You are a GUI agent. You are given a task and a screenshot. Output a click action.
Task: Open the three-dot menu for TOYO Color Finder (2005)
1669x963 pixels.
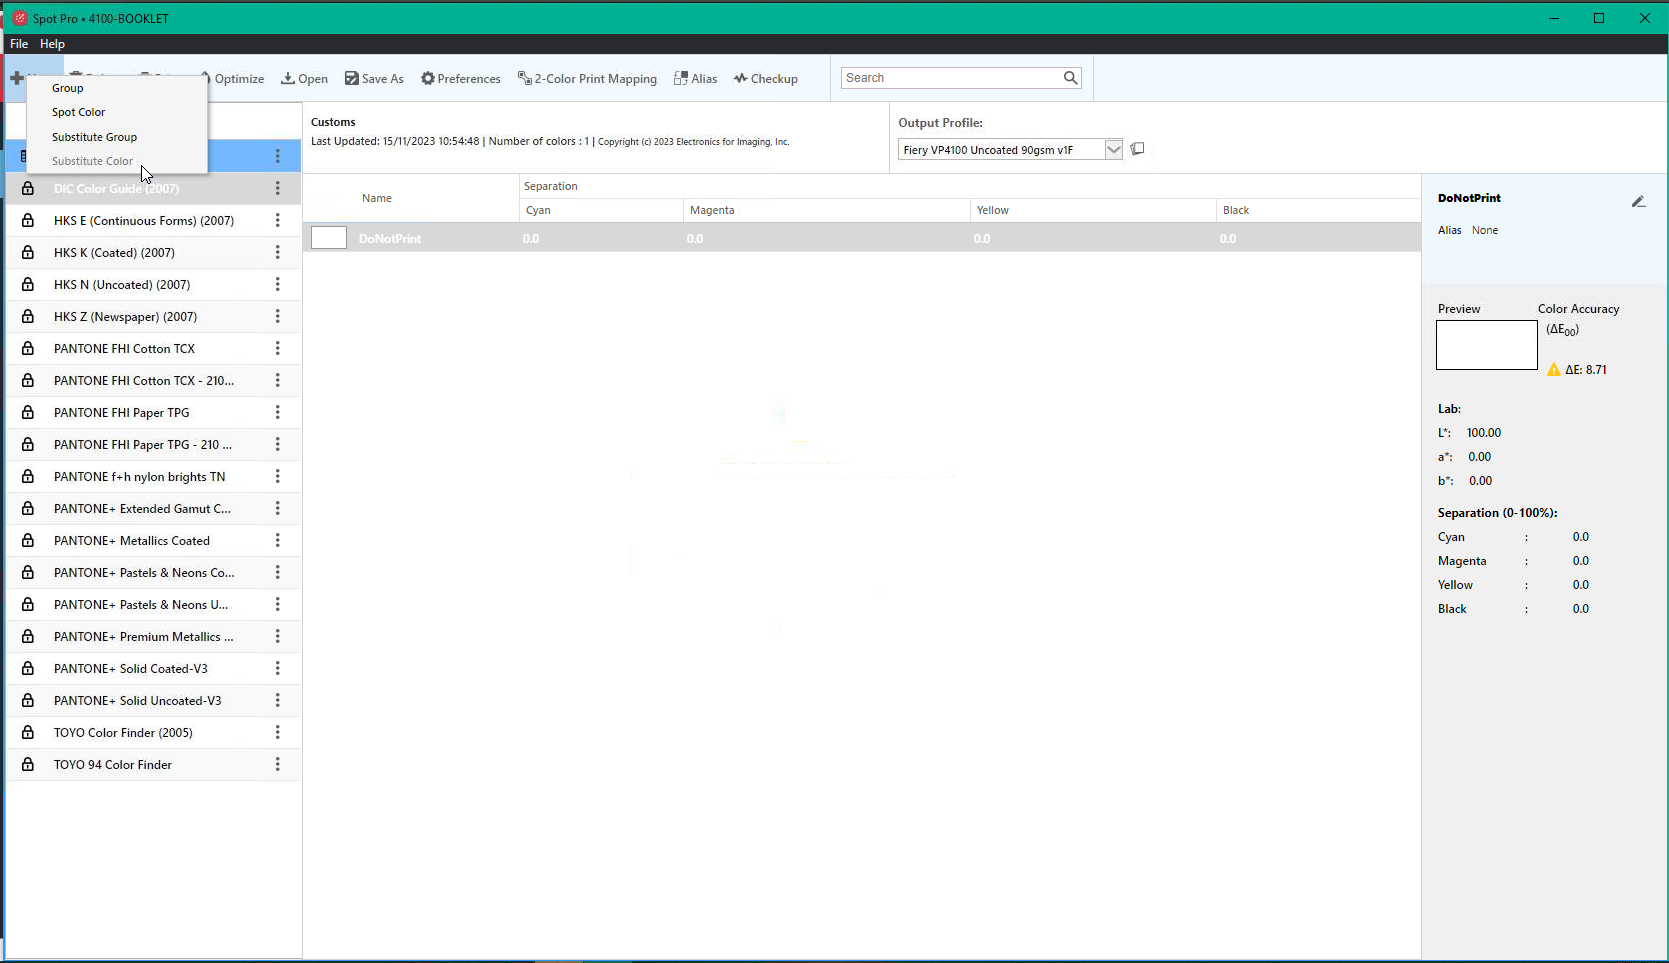[278, 732]
